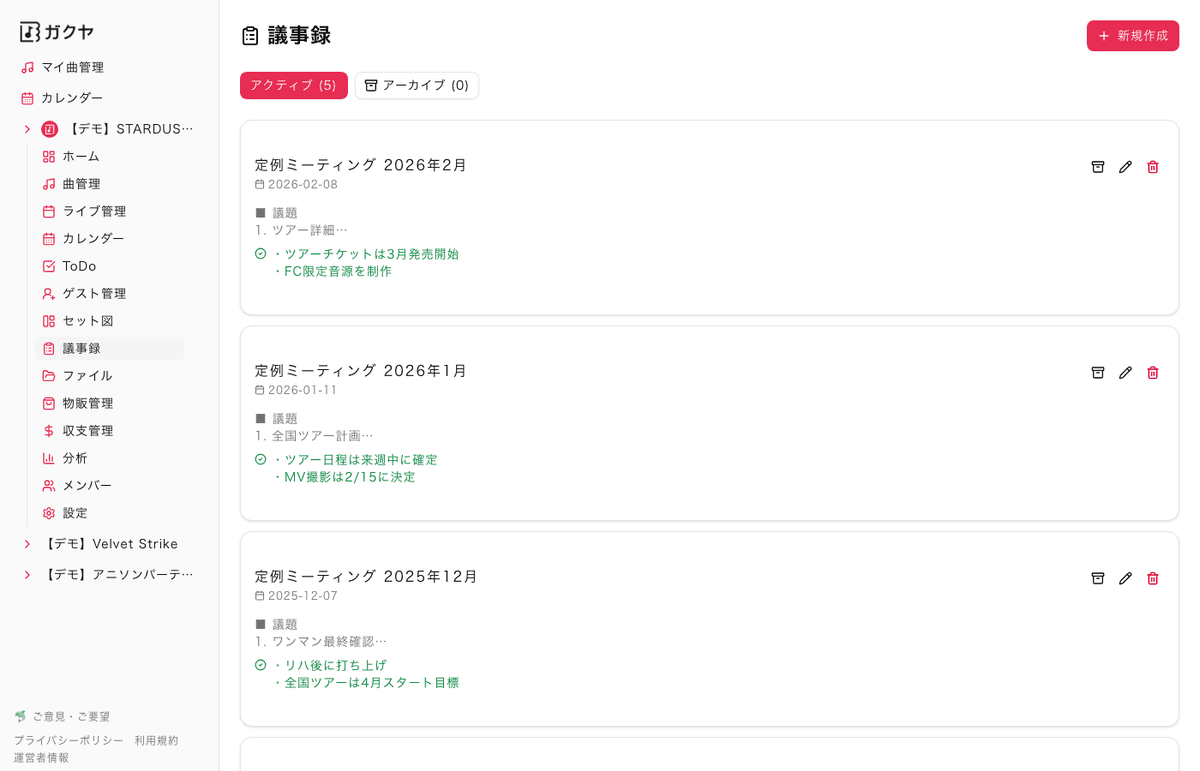Edit the 定例ミーティング 2026年1月 minutes
This screenshot has width=1200, height=771.
(x=1125, y=372)
